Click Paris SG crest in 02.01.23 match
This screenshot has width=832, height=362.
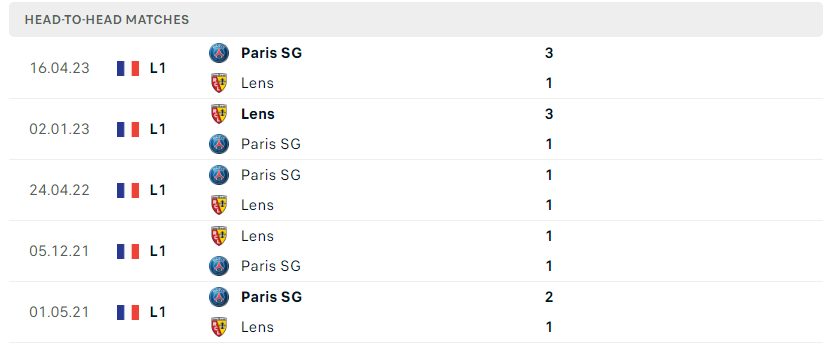coord(219,144)
